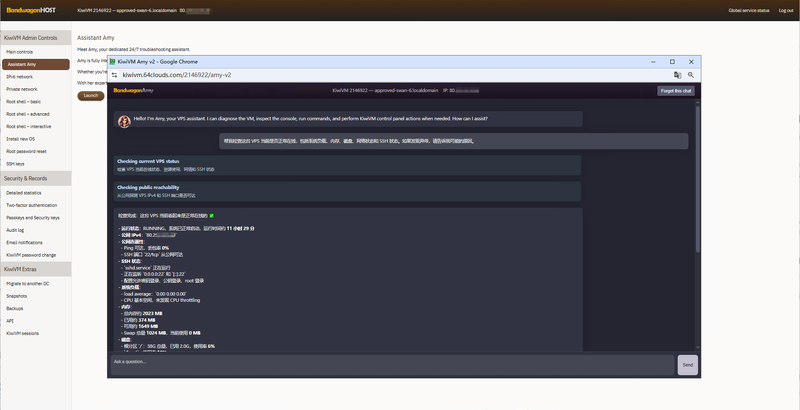This screenshot has height=410, width=800.
Task: Click Security & Records section header
Action: (36, 178)
